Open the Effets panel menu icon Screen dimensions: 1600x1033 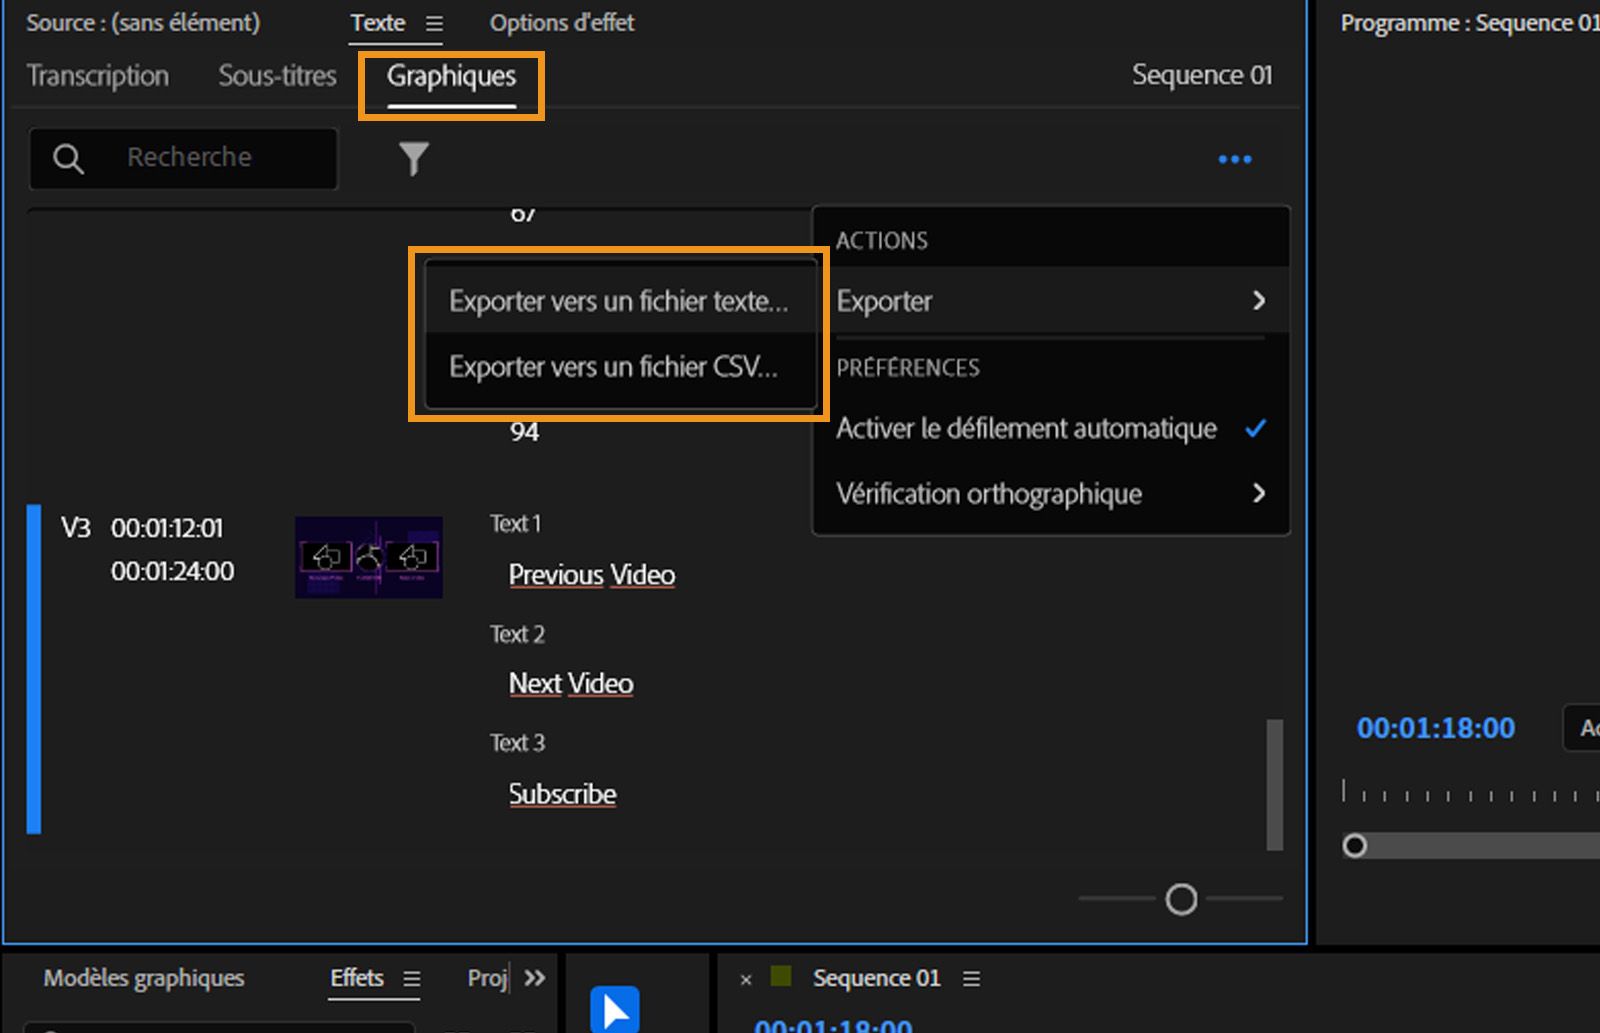coord(412,979)
